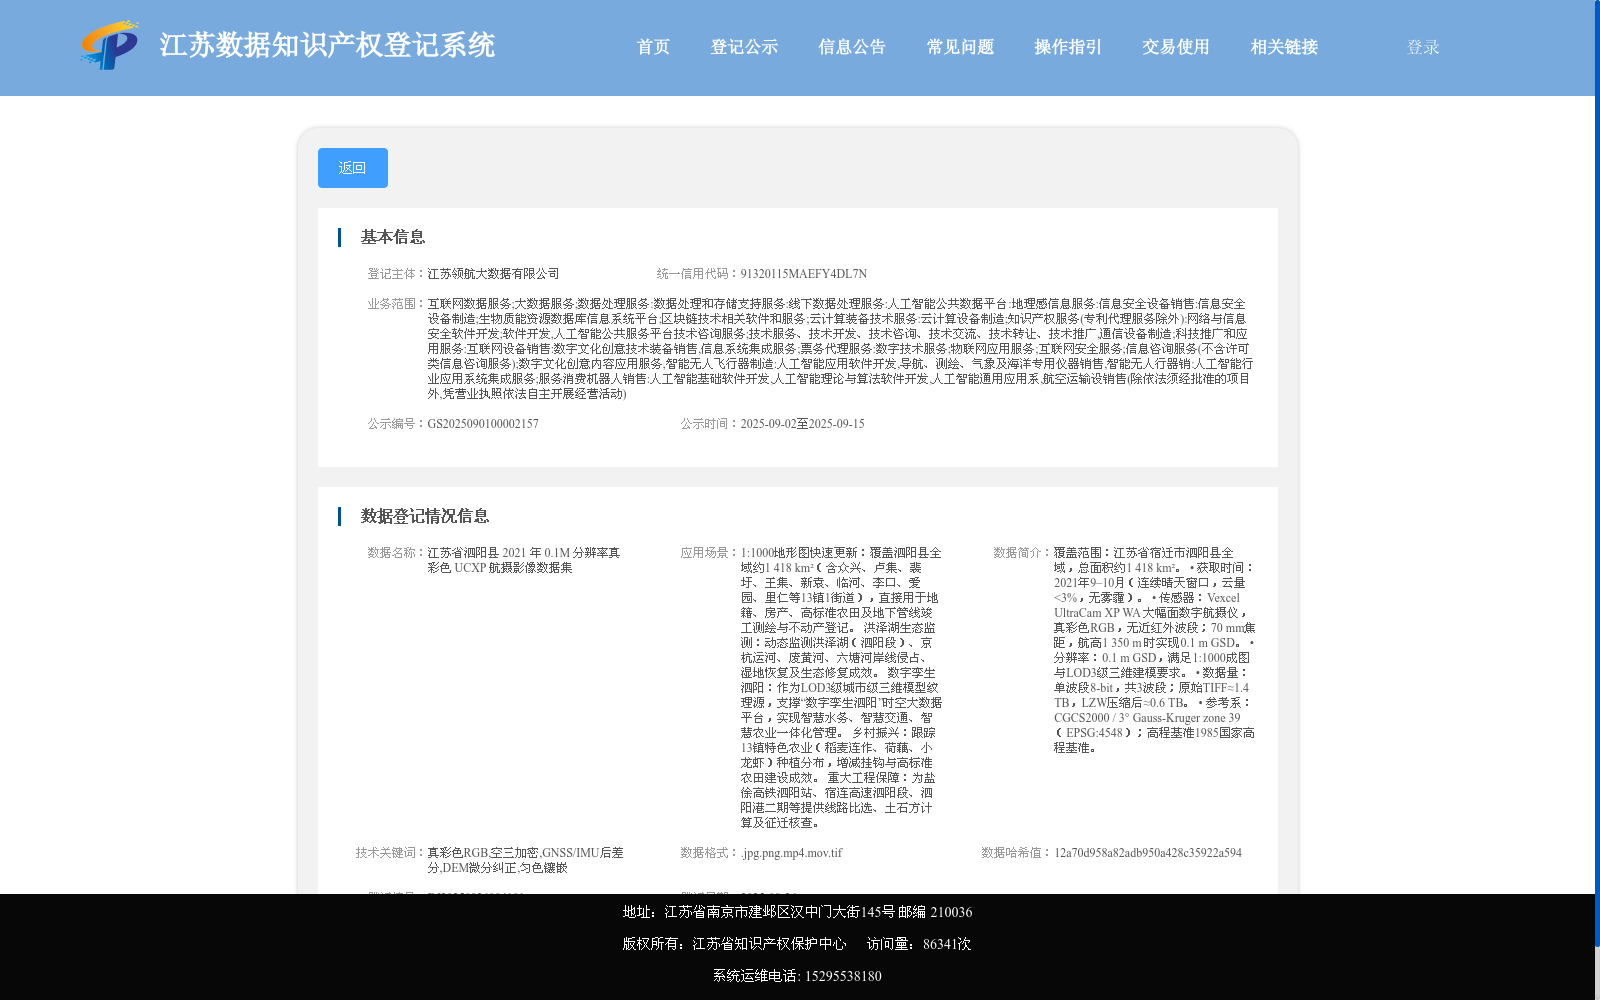1600x1000 pixels.
Task: Open the 相关链接 navigation item
Action: [1283, 46]
